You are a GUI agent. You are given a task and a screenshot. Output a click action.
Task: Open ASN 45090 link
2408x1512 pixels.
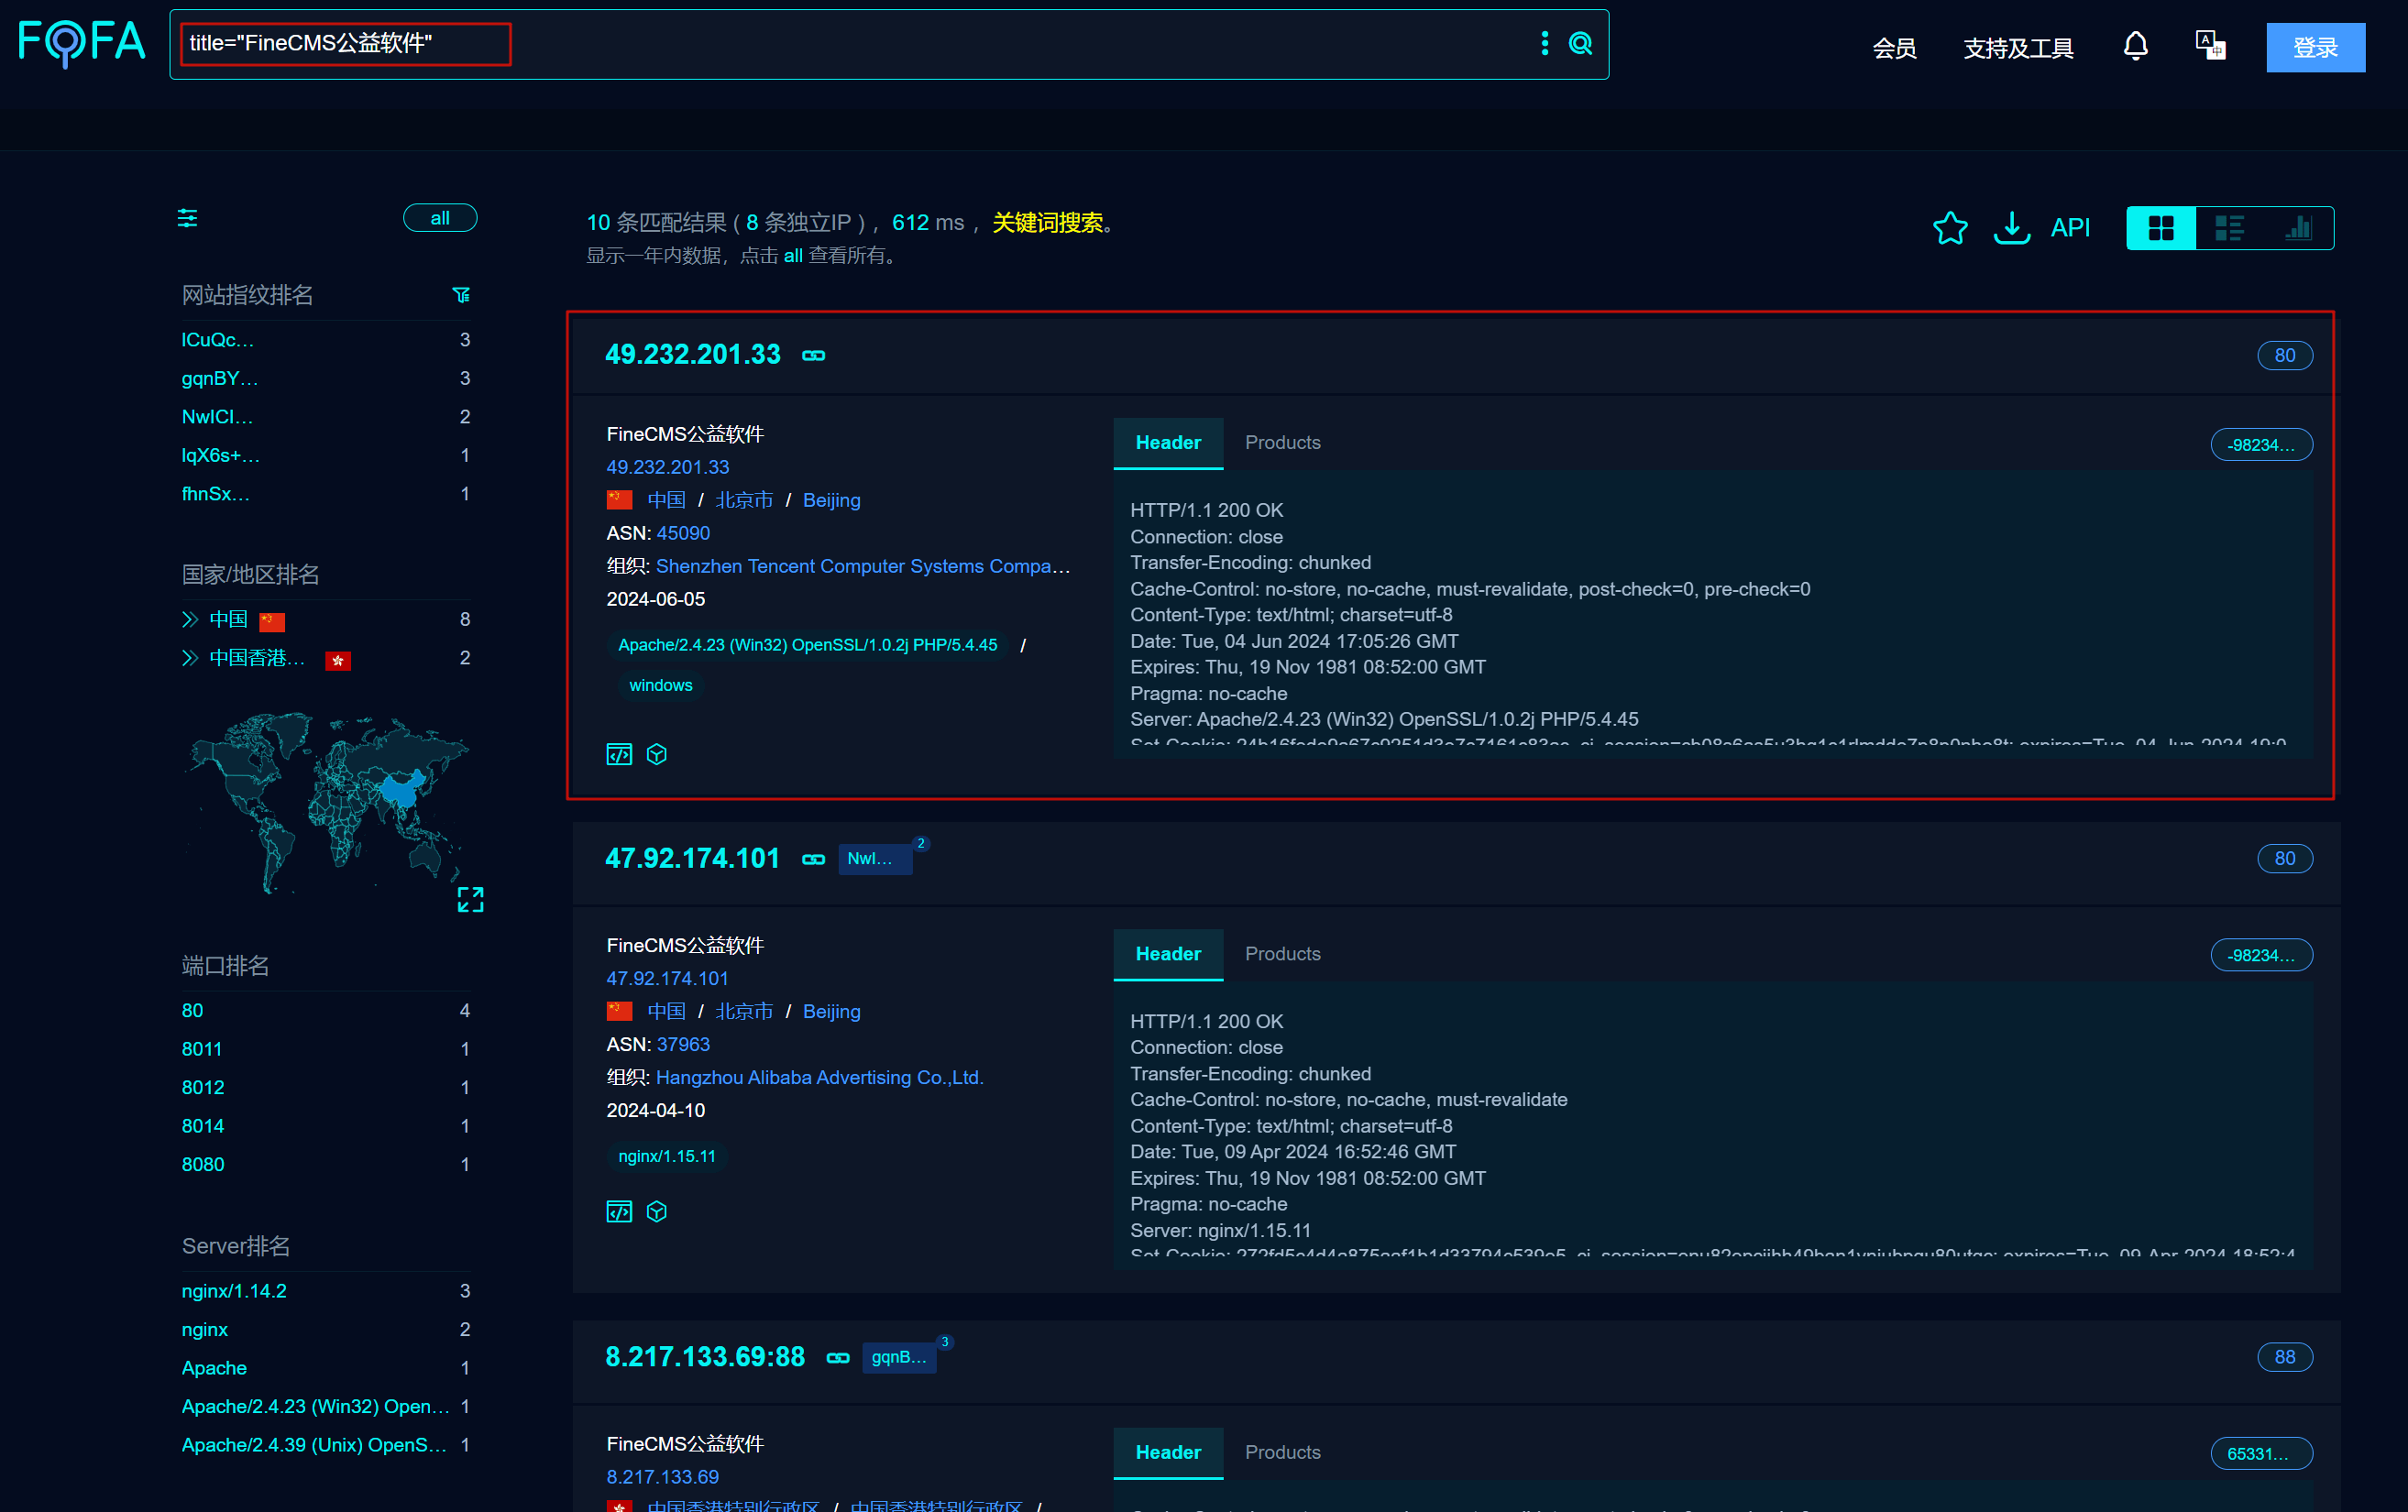click(x=683, y=533)
